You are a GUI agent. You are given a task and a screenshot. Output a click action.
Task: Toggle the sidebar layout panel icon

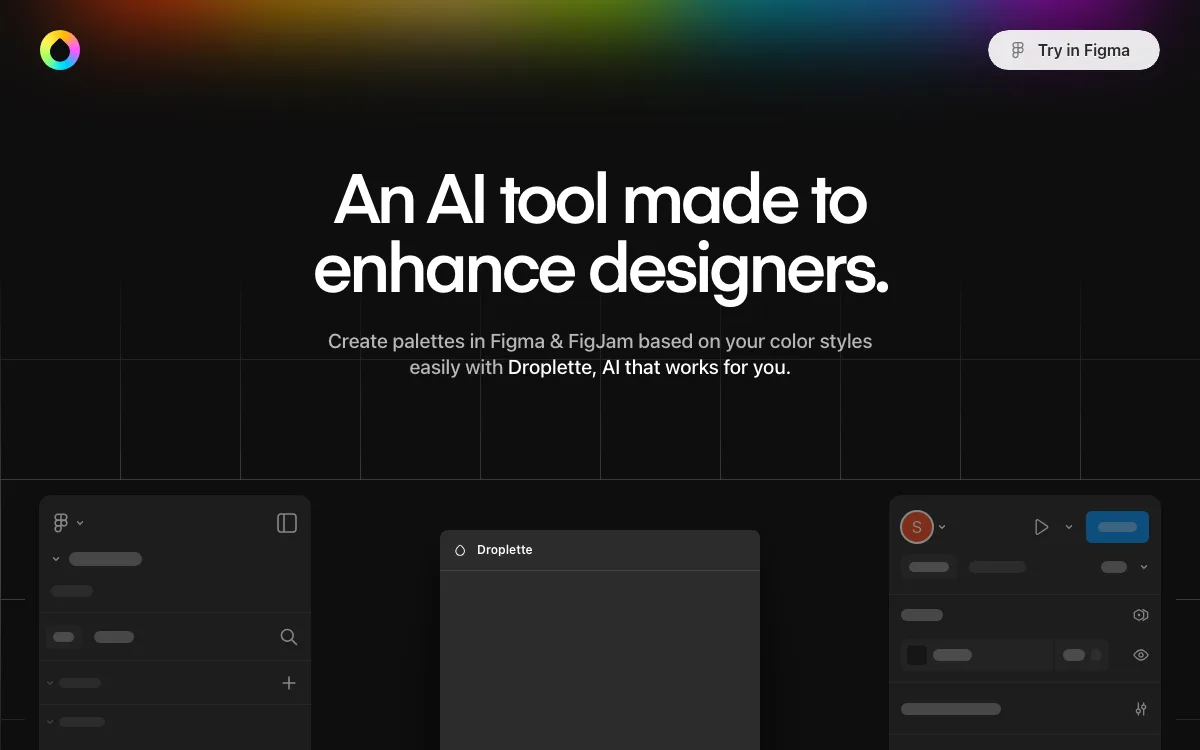(x=287, y=523)
